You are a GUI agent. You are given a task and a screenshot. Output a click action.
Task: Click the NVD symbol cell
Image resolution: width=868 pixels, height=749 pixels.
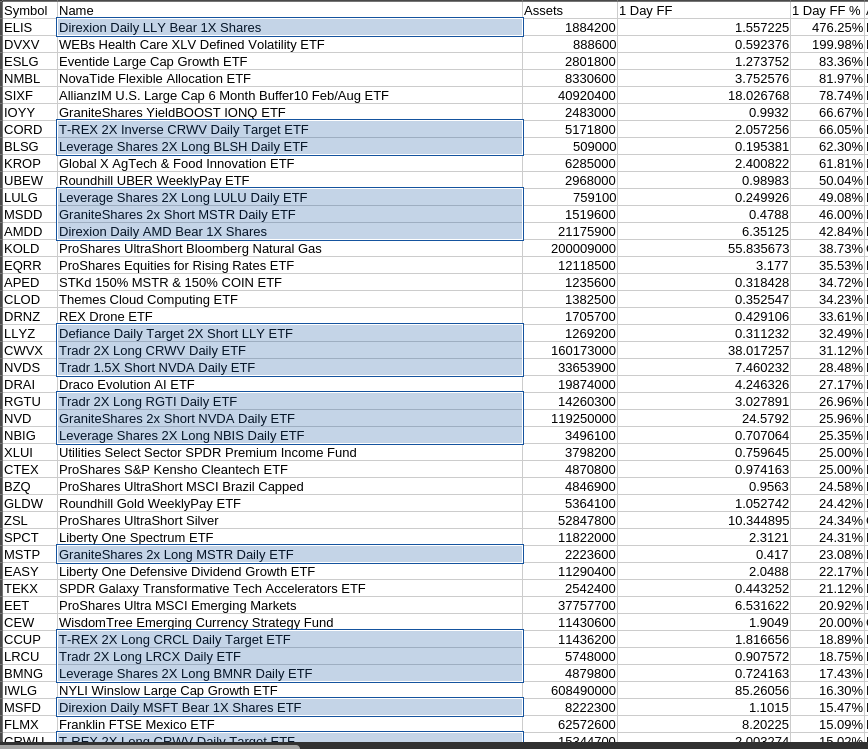pos(29,419)
